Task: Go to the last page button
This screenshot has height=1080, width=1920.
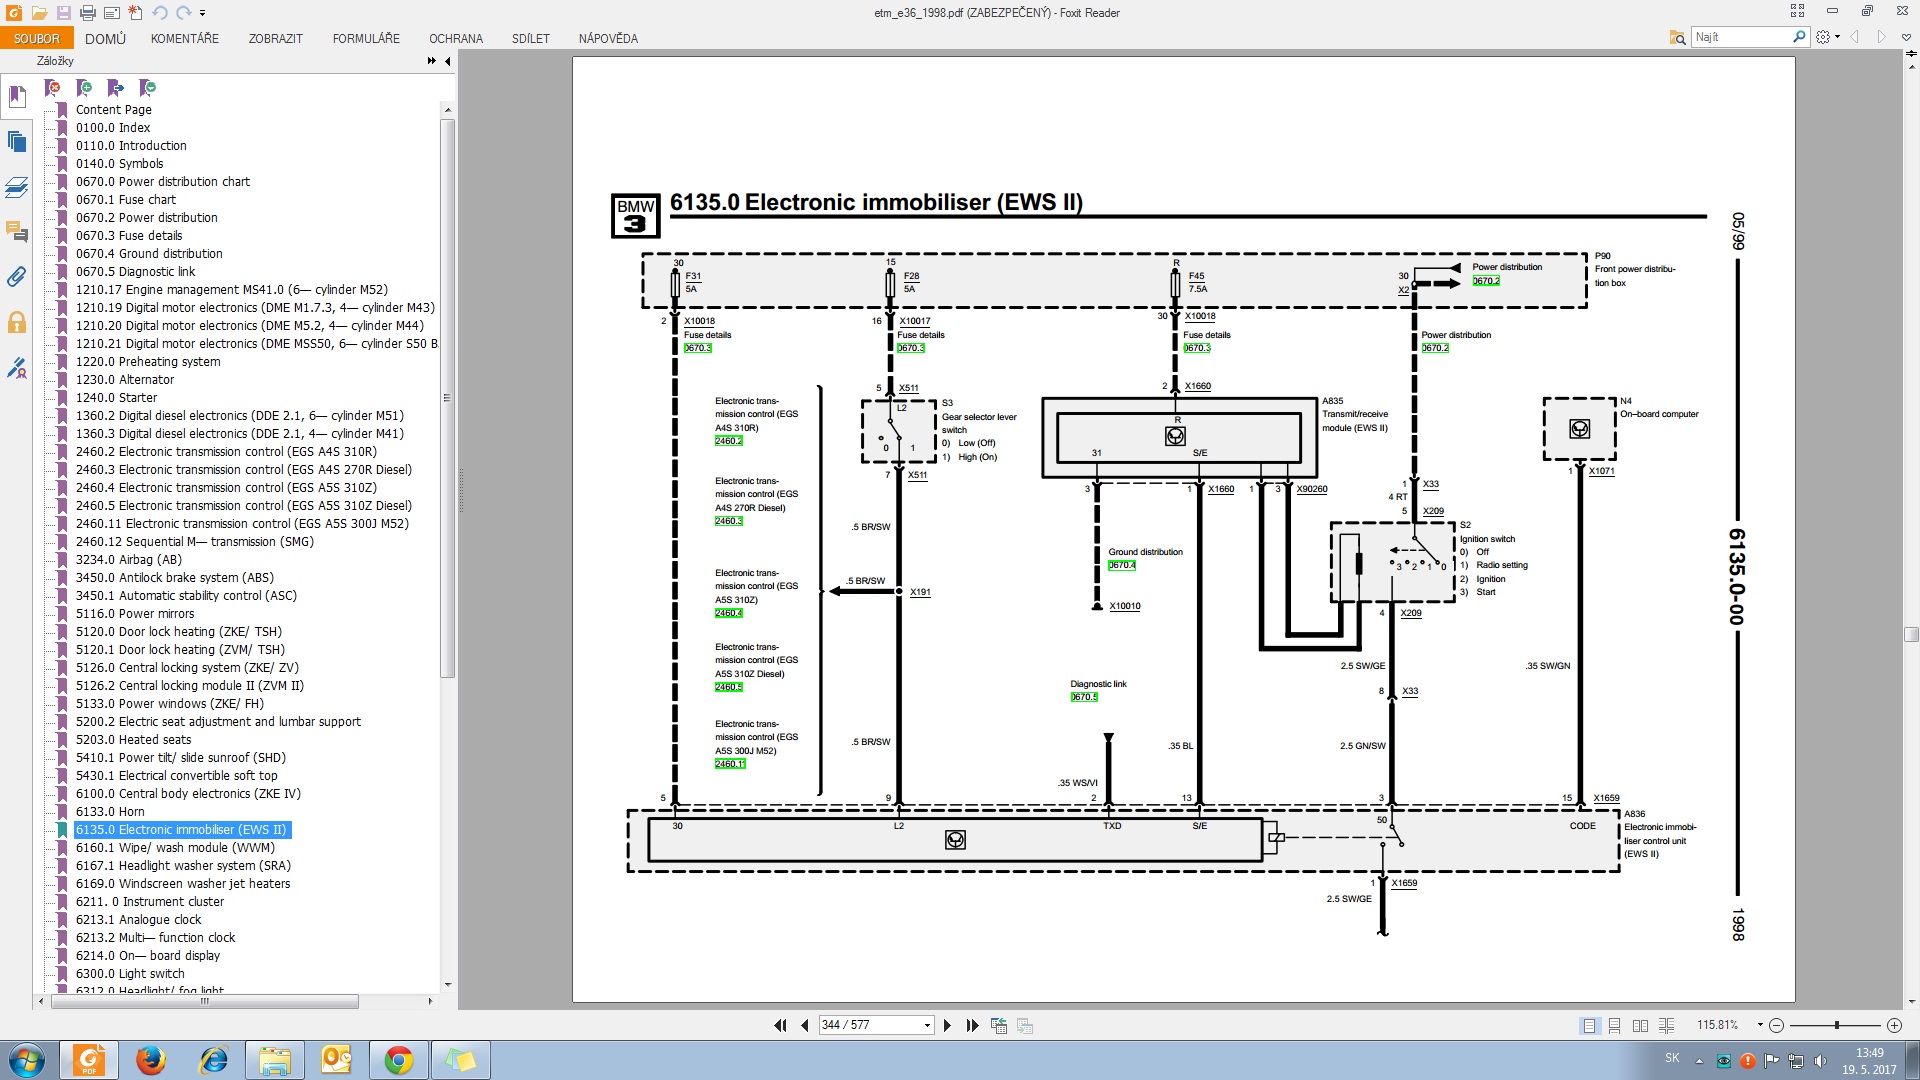Action: tap(972, 1025)
